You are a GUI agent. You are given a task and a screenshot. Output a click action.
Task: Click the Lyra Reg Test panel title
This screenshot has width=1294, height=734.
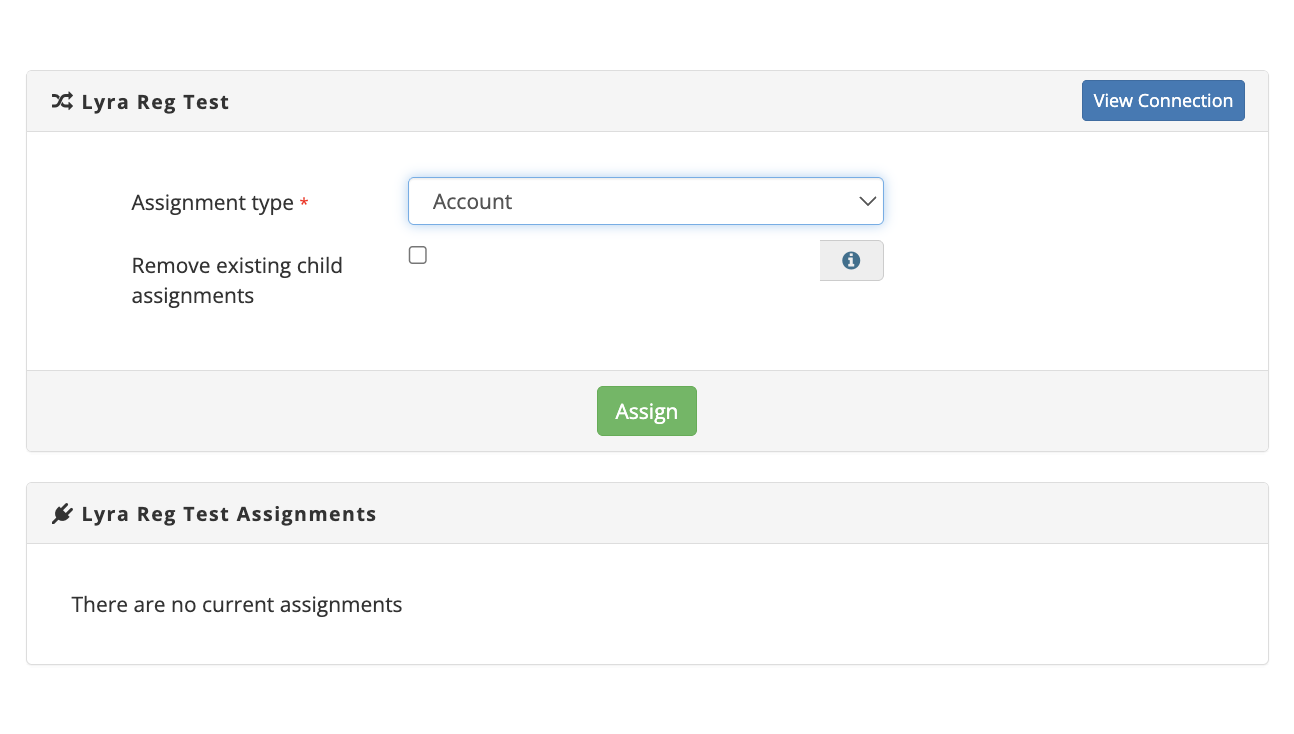[x=155, y=102]
